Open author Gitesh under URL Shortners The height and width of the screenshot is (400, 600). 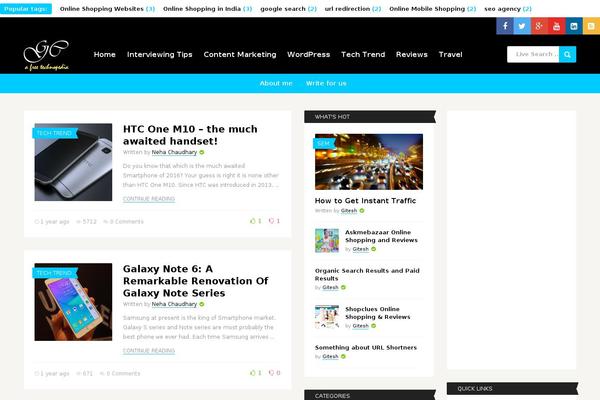[x=330, y=356]
